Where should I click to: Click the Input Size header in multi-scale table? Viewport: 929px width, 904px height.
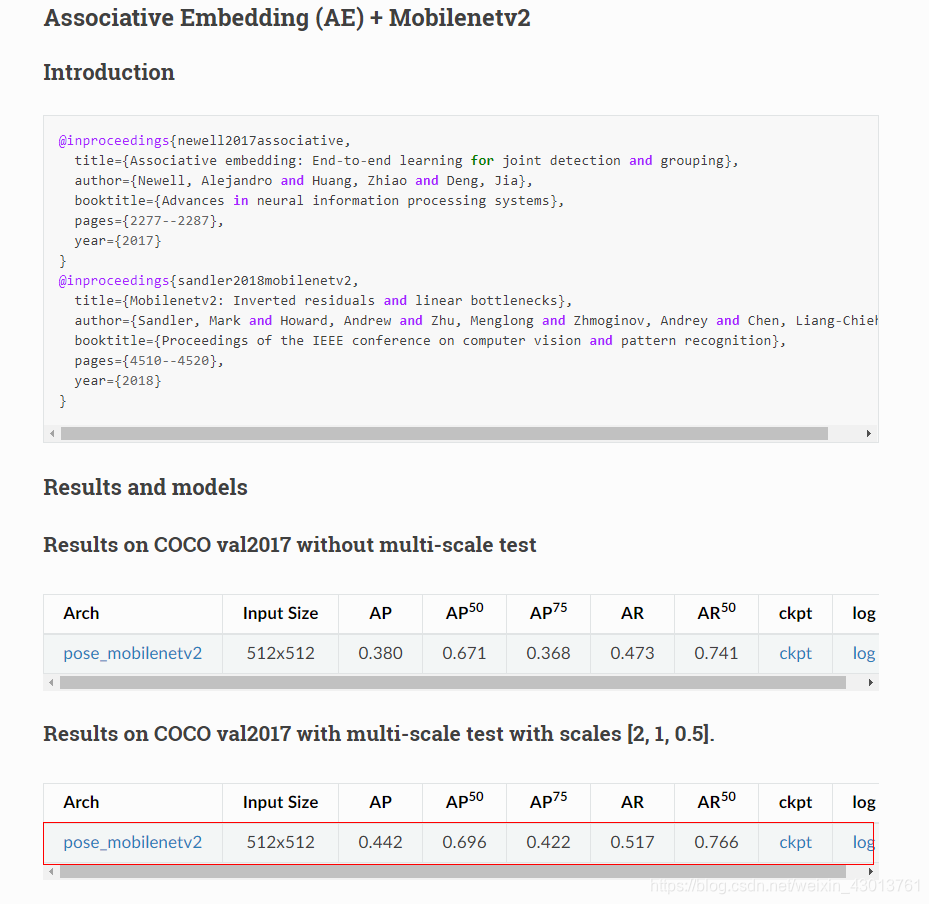(280, 802)
